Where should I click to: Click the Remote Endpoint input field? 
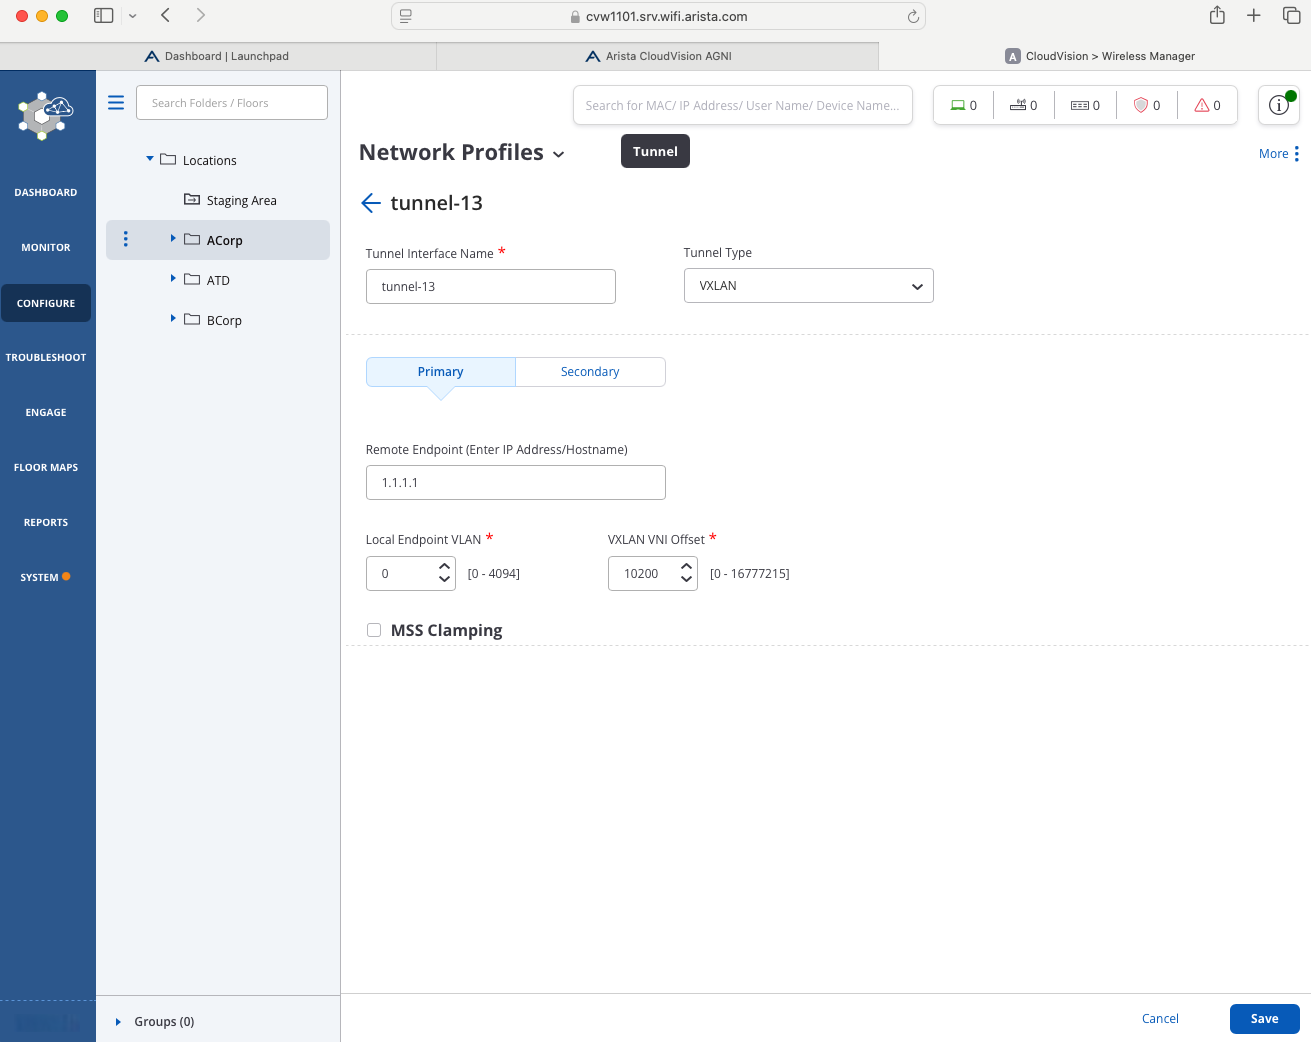[x=515, y=483]
